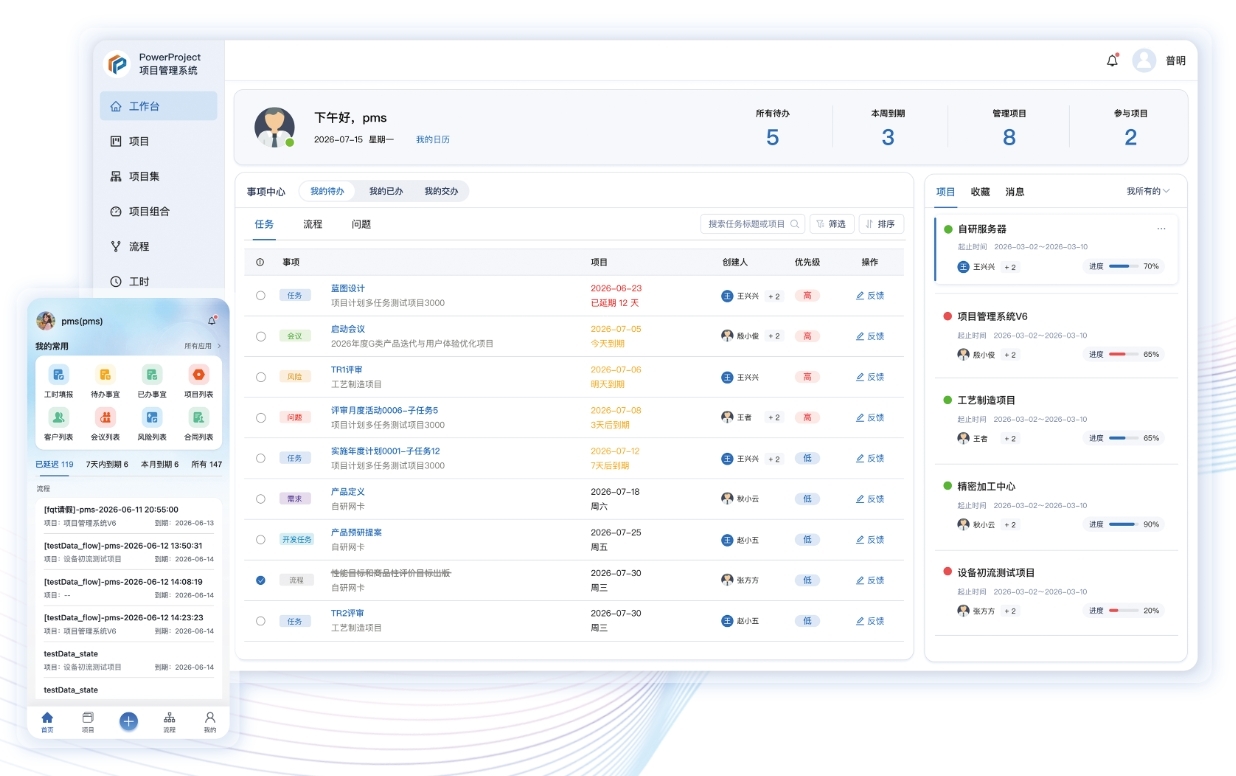The height and width of the screenshot is (776, 1236).
Task: Switch to the 流程 tab beside 任务
Action: click(313, 224)
